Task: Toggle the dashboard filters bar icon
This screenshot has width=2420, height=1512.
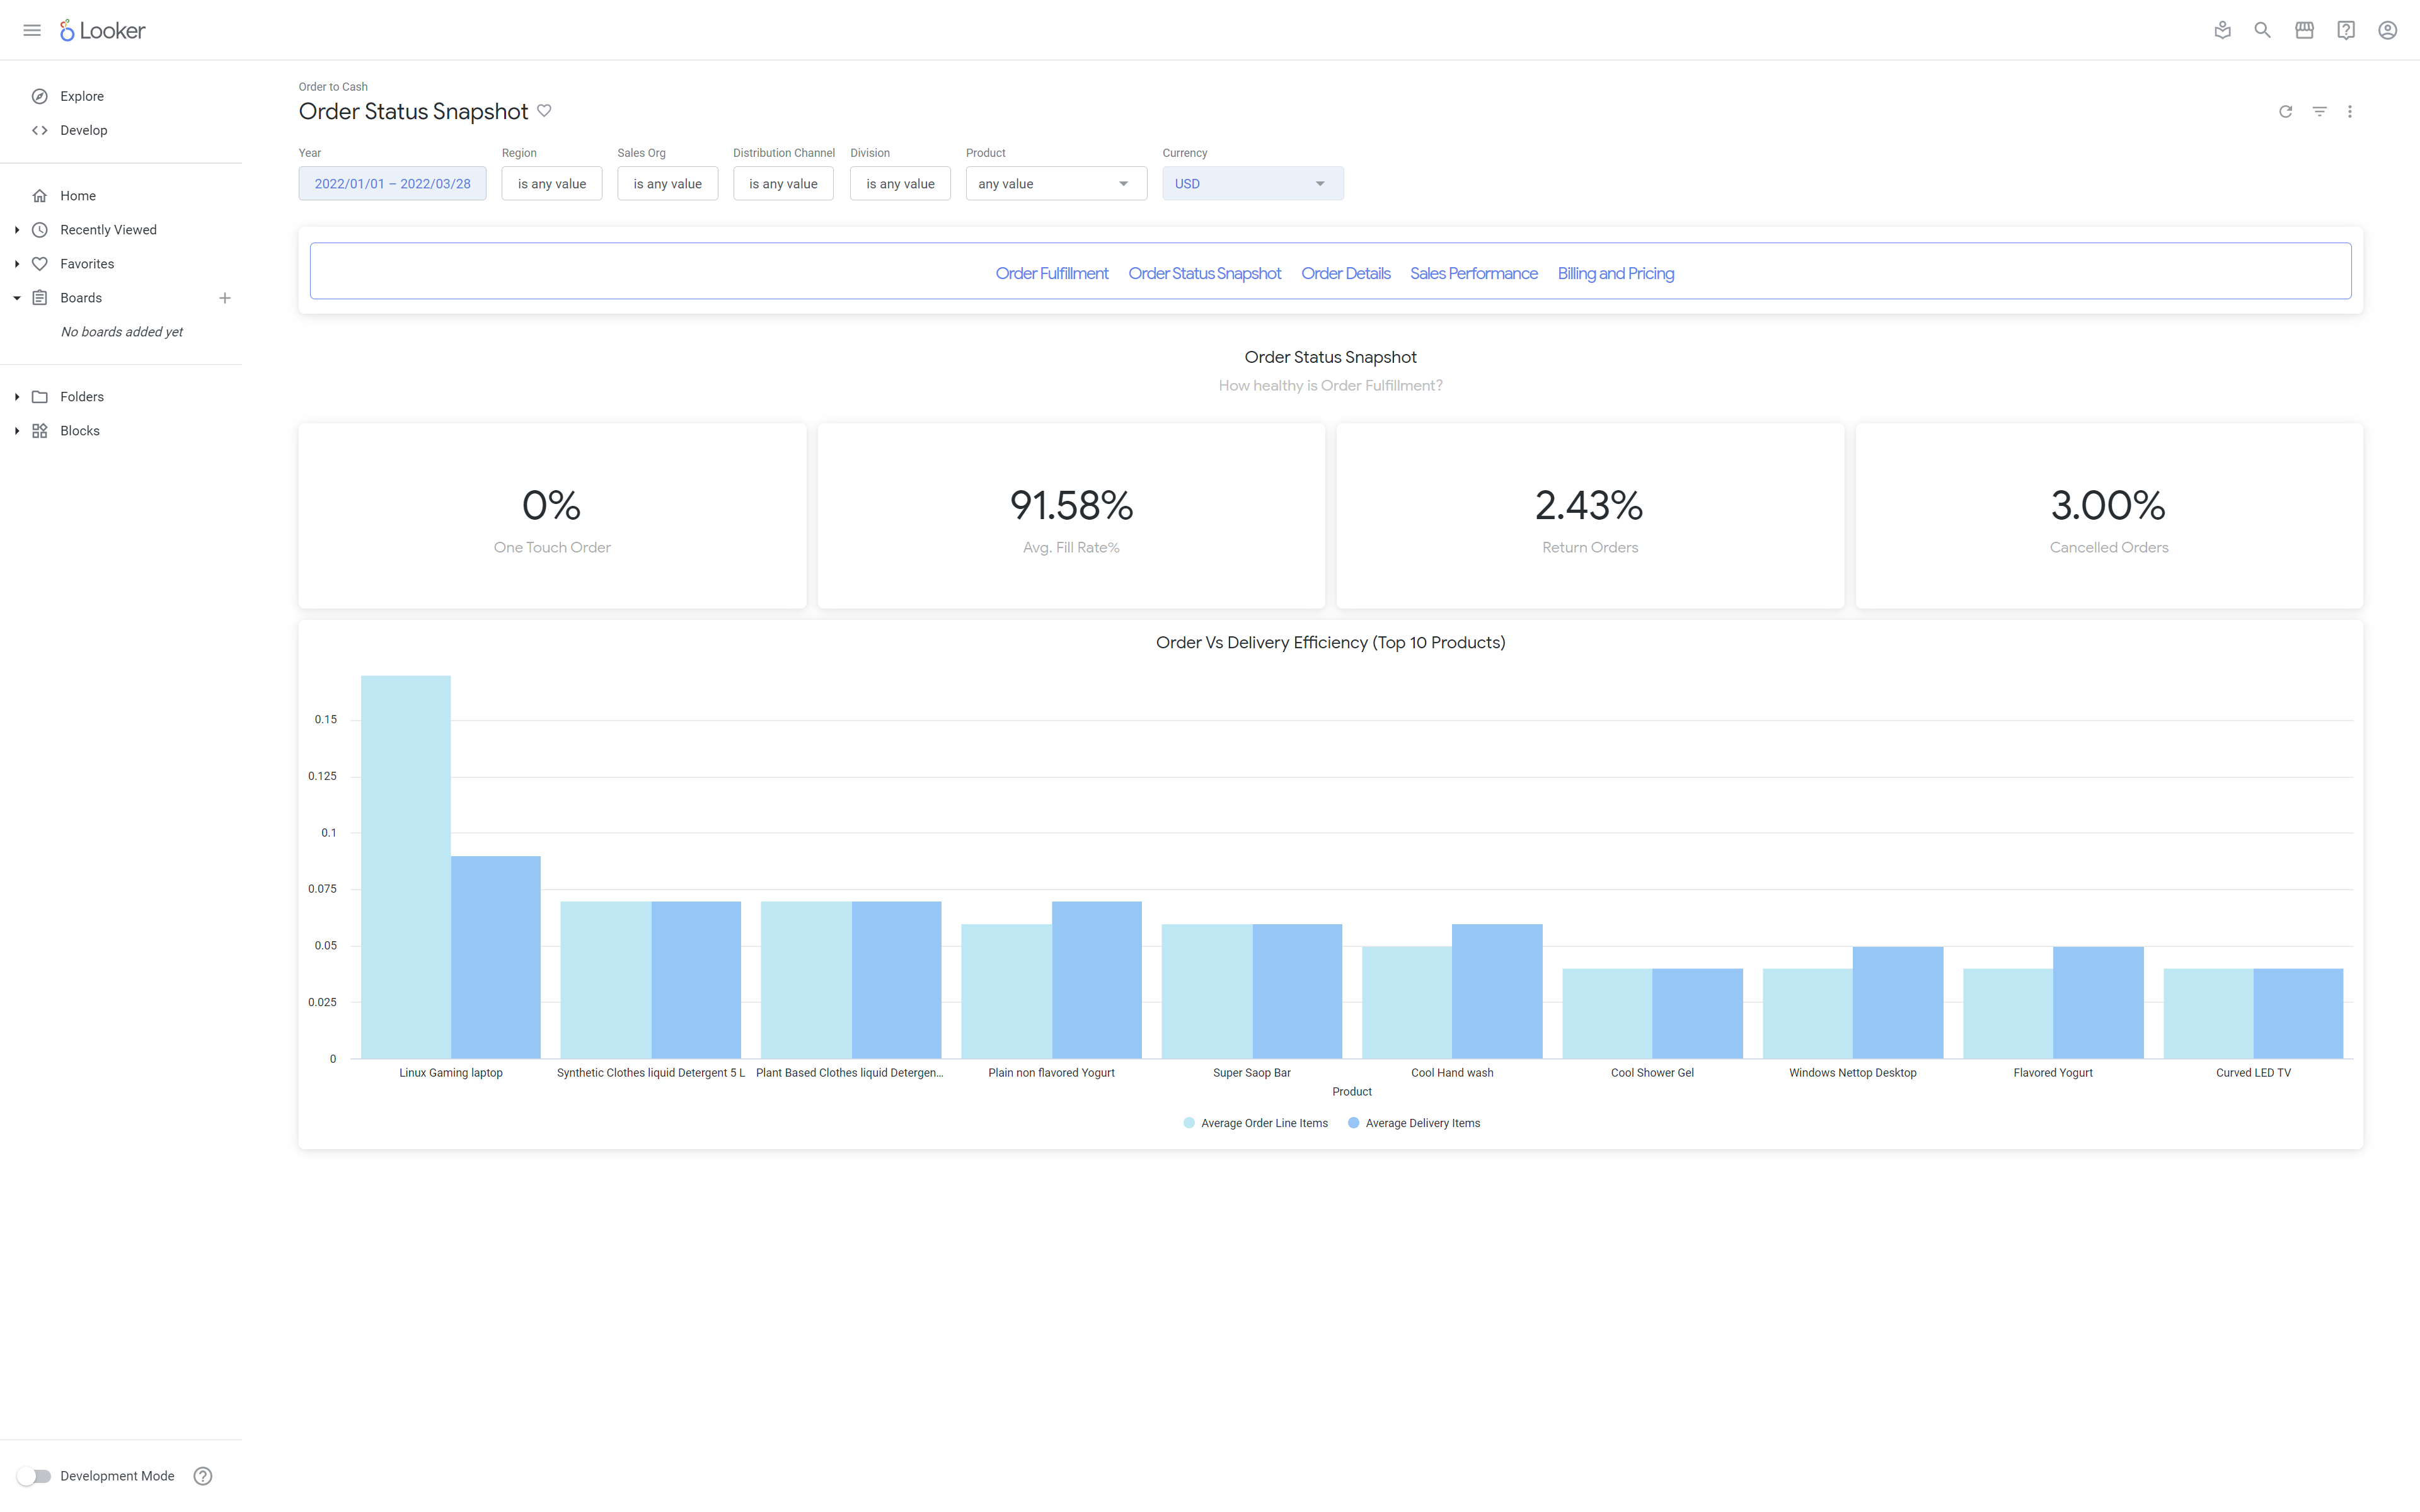Action: pos(2319,111)
